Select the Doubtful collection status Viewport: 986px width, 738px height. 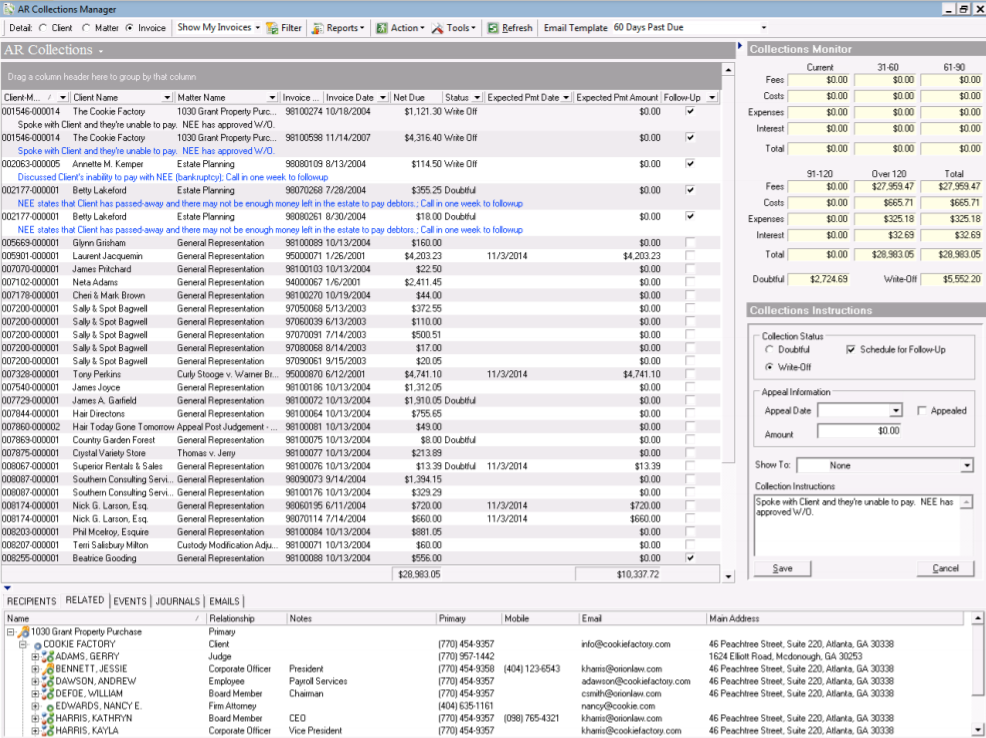coord(769,348)
